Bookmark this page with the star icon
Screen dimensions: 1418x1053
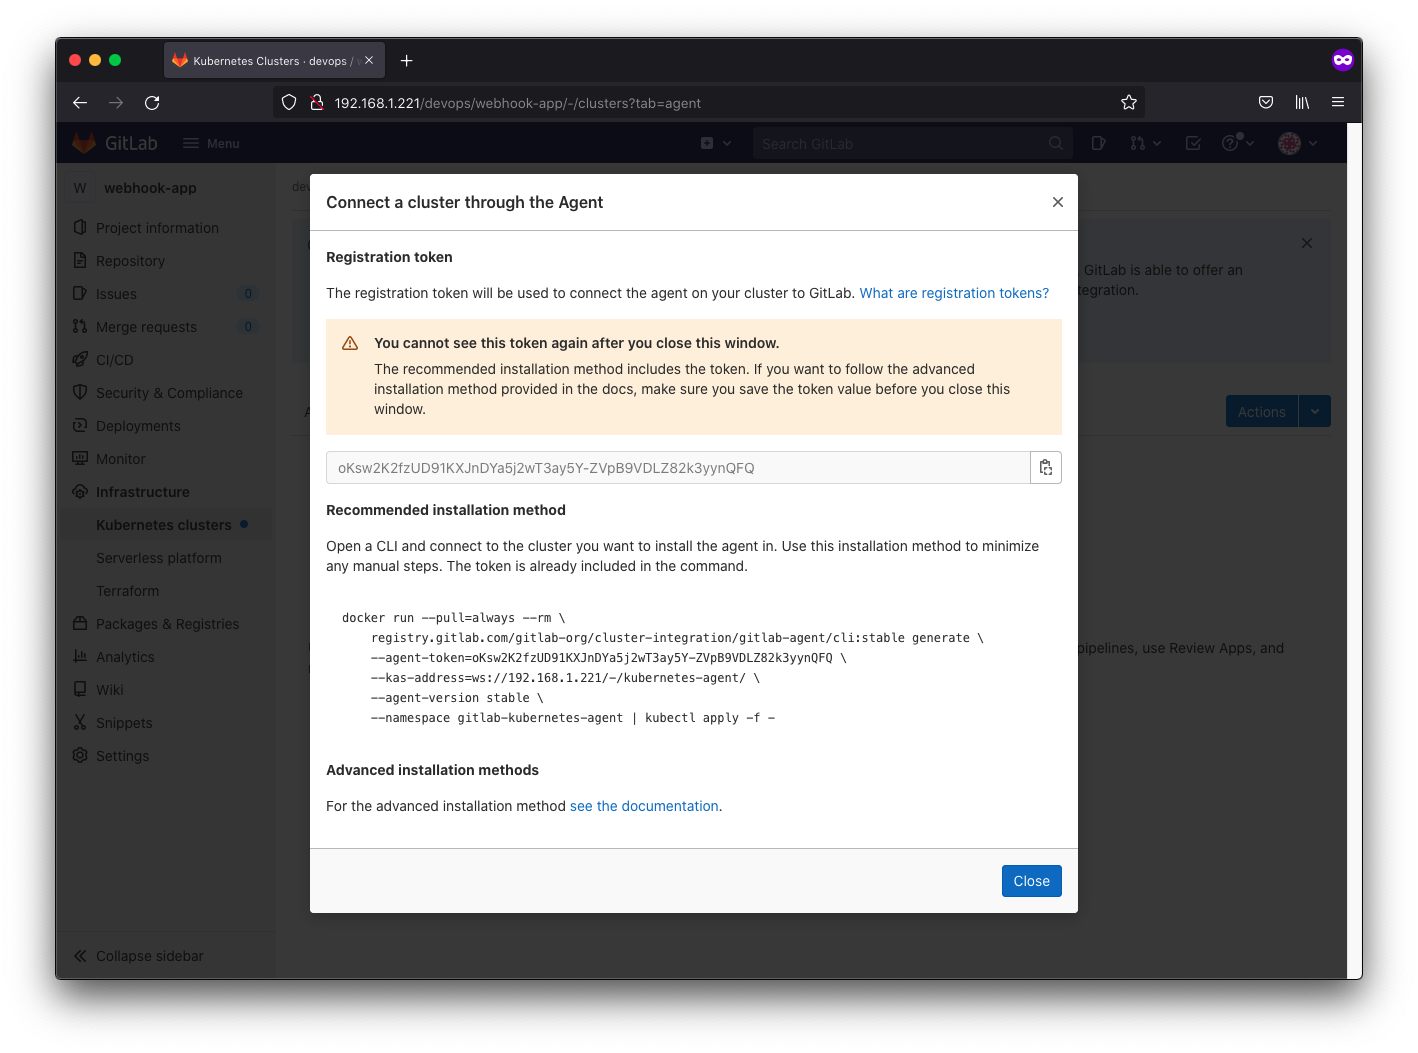coord(1128,103)
